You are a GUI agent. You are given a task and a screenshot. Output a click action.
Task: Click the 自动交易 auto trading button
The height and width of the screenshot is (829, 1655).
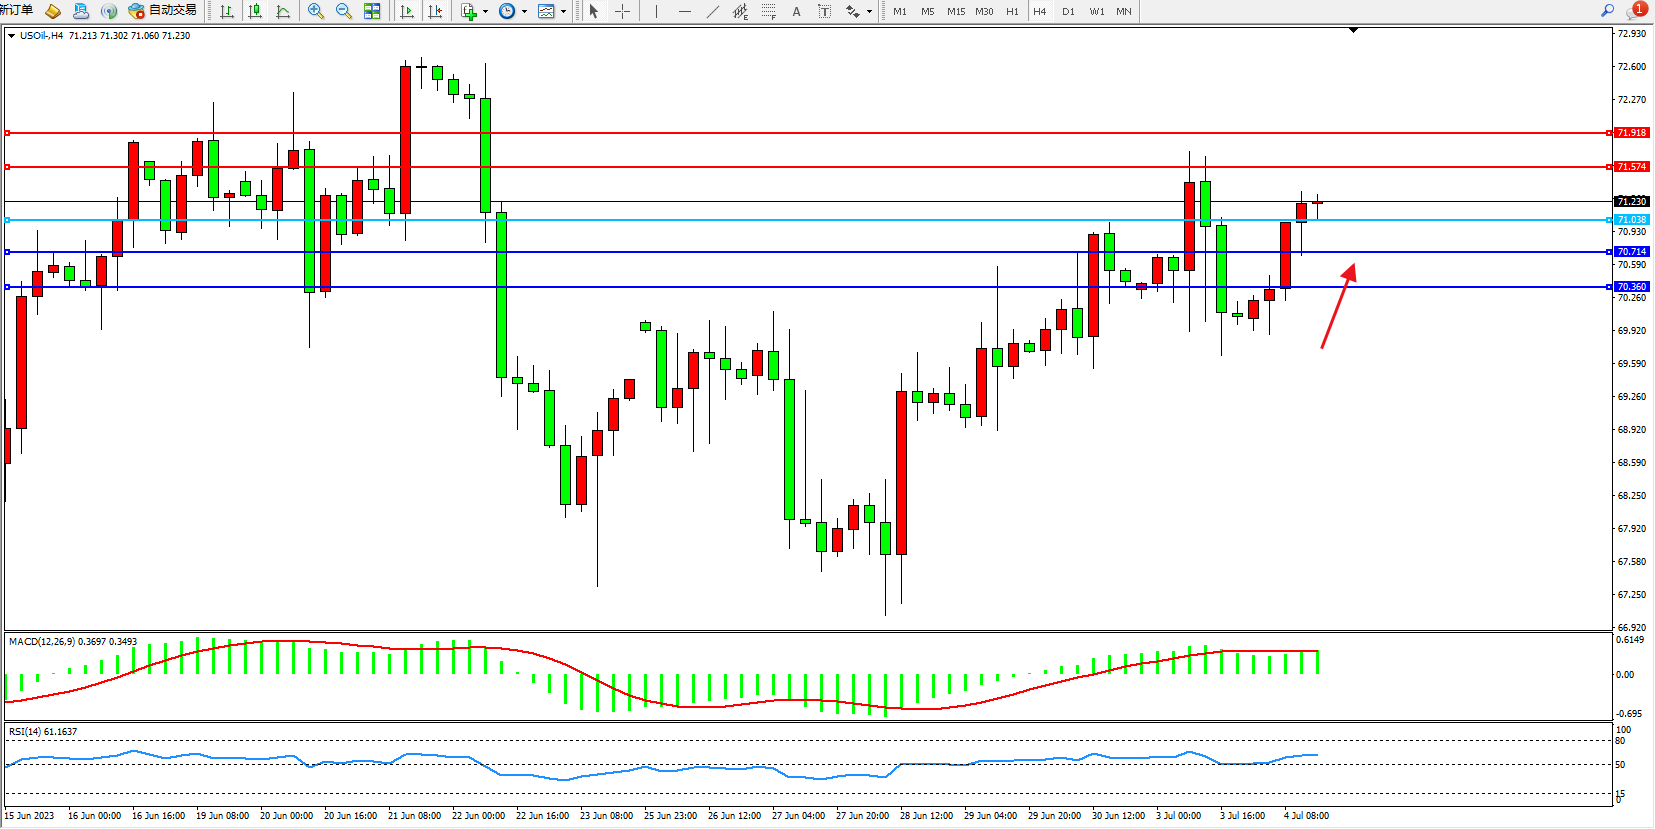pos(163,11)
